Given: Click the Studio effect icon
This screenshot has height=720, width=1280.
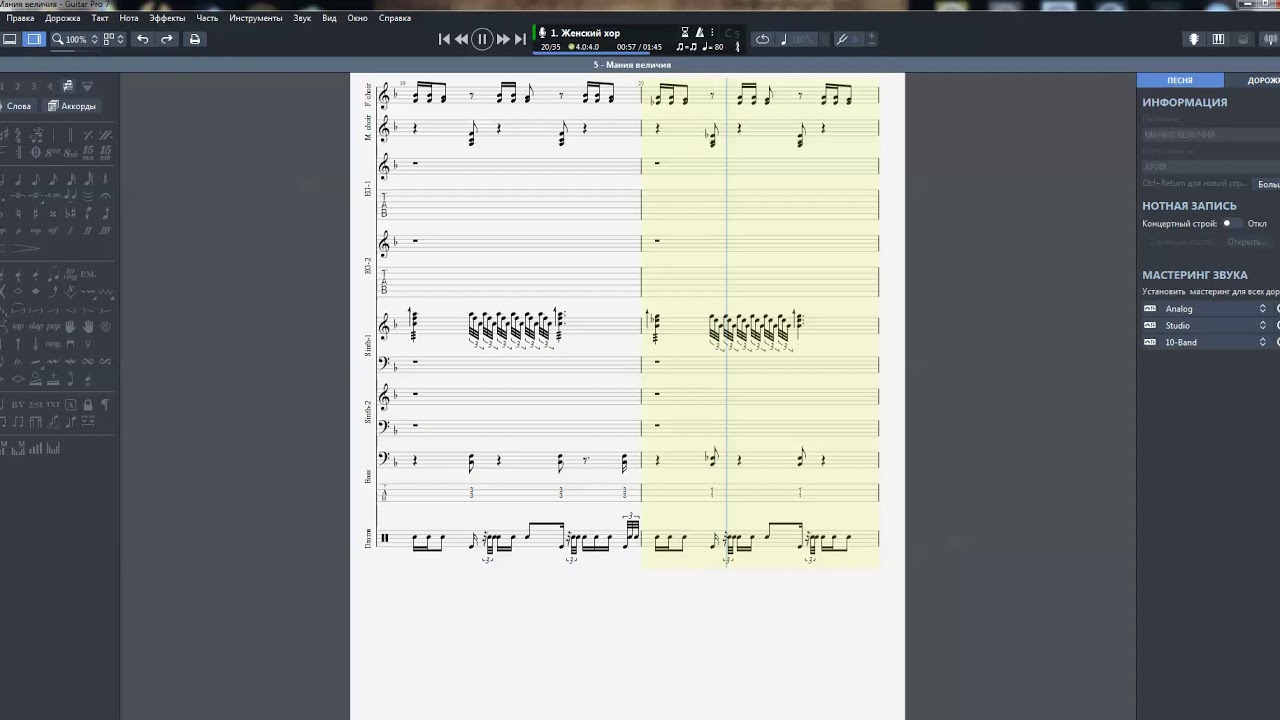Looking at the screenshot, I should 1150,326.
